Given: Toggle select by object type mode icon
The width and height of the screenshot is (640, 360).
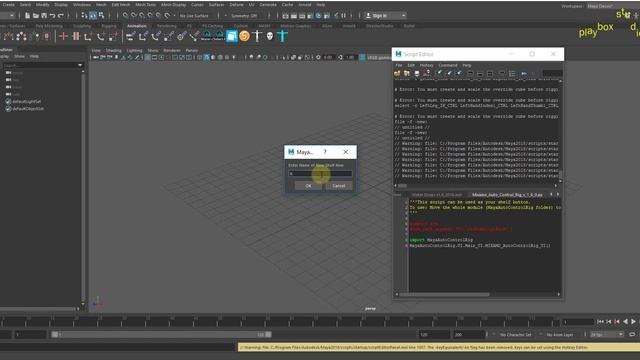Looking at the screenshot, I should [x=93, y=16].
